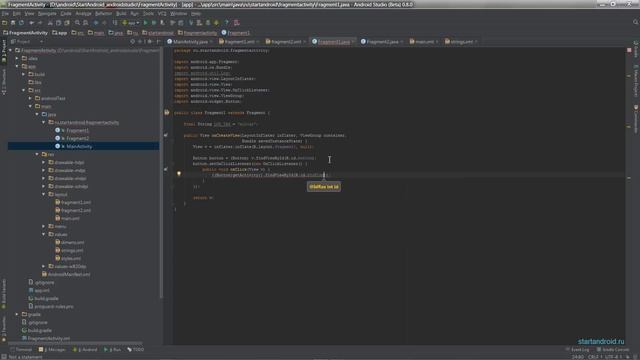Open the VCS menu

pos(162,13)
